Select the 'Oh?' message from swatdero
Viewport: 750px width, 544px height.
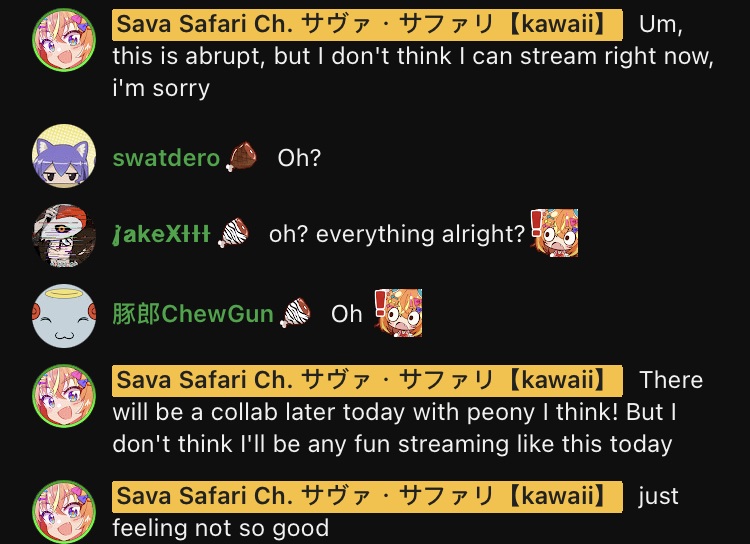(x=299, y=157)
